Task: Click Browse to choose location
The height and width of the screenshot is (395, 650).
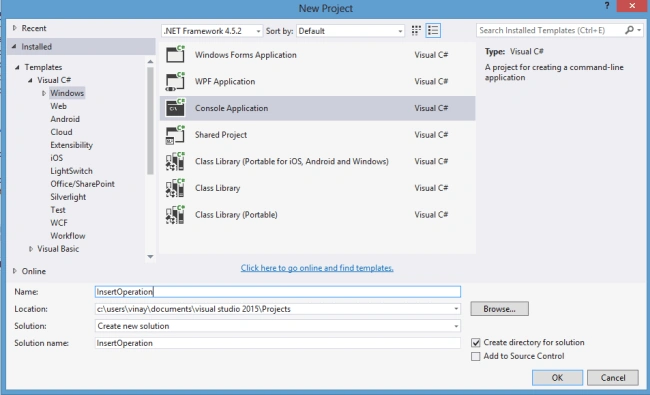Action: [x=499, y=309]
